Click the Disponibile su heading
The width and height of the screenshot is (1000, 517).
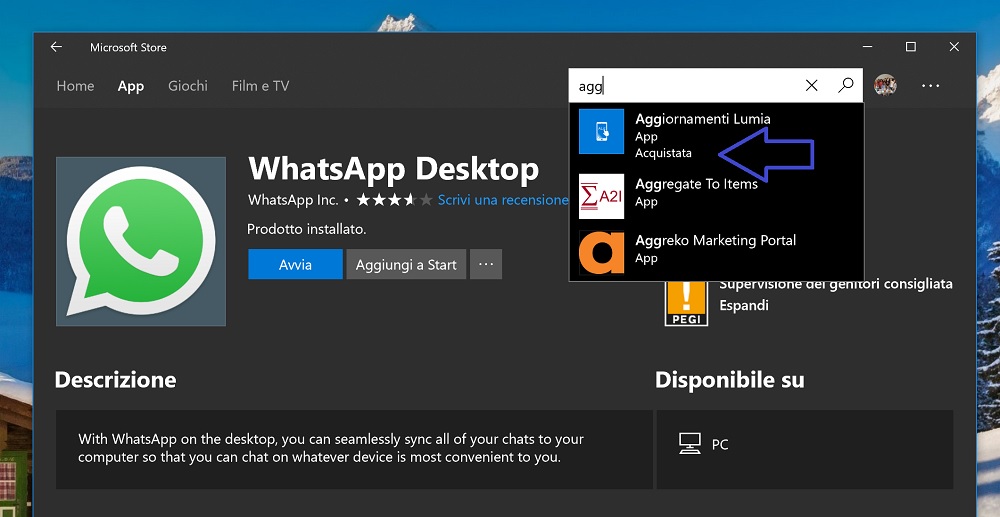pos(730,380)
